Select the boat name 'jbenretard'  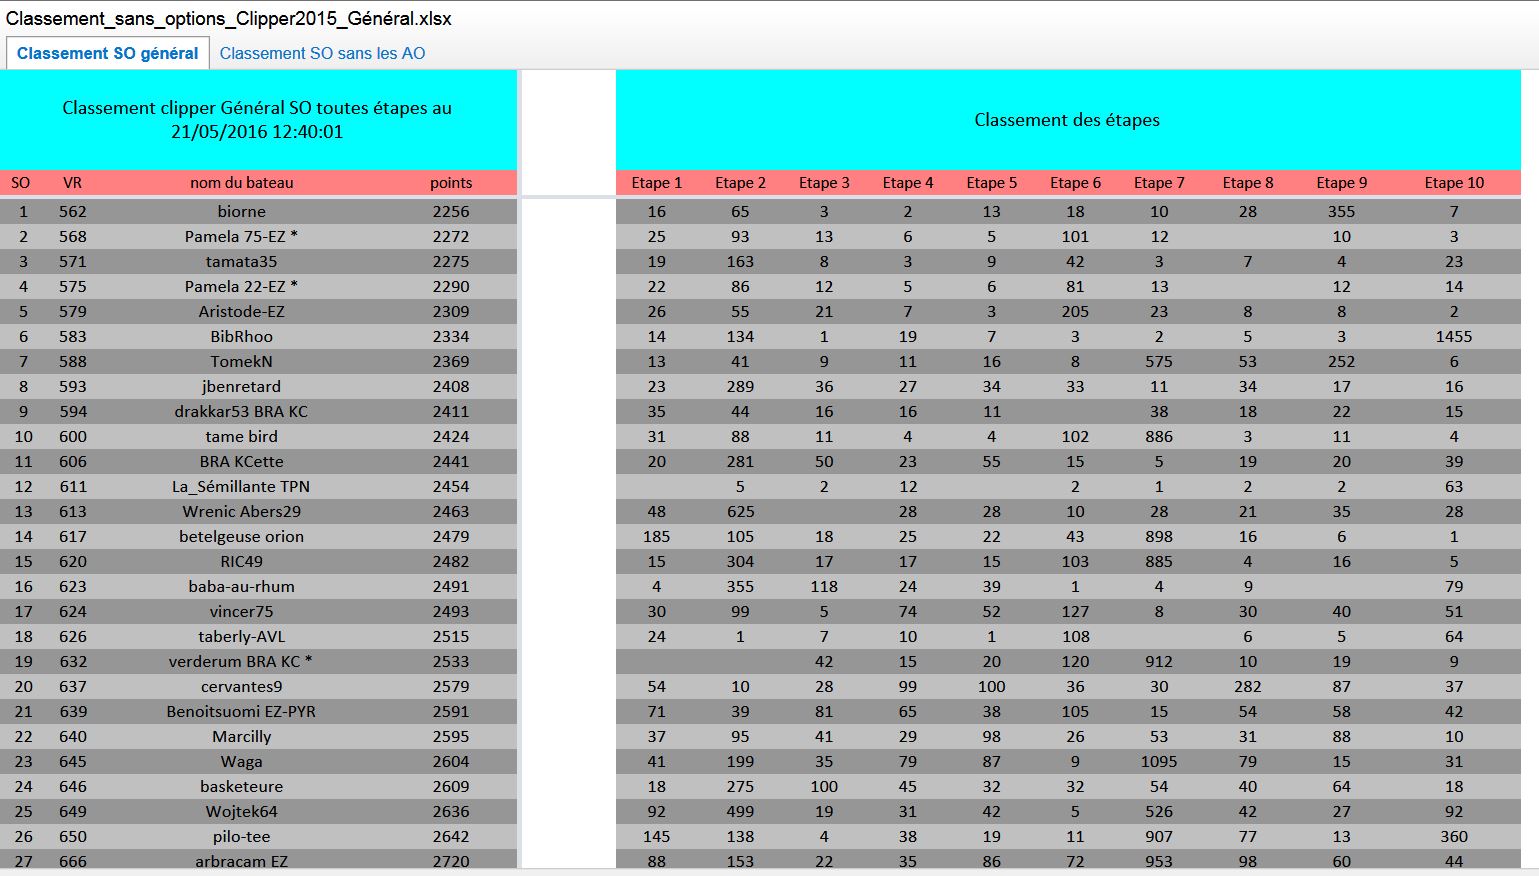(242, 387)
